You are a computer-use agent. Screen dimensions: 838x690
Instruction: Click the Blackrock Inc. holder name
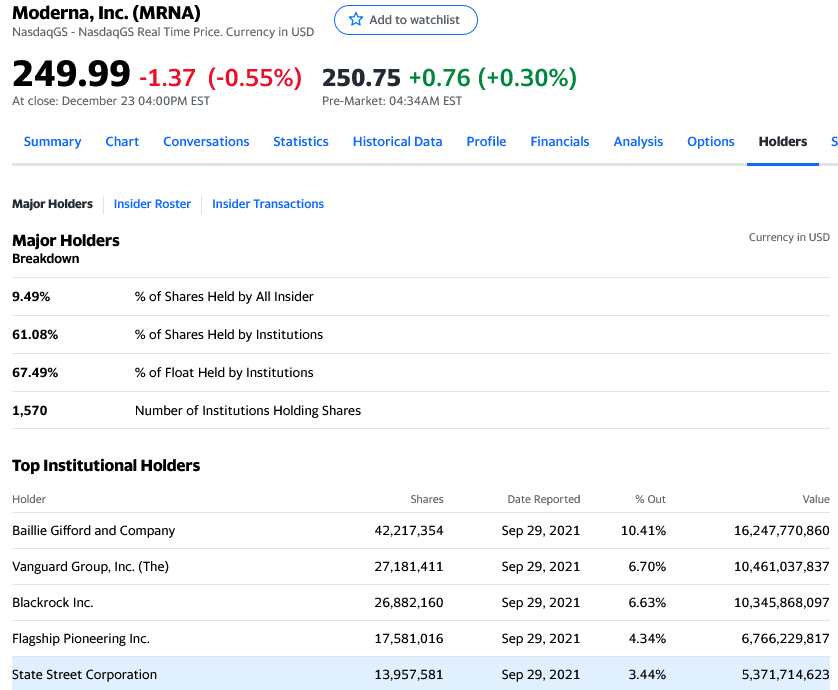coord(53,603)
